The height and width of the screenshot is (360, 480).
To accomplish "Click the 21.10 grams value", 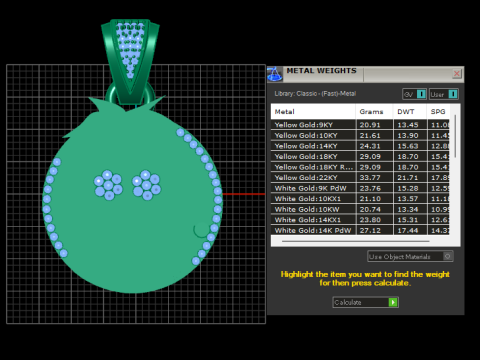I will click(x=370, y=199).
